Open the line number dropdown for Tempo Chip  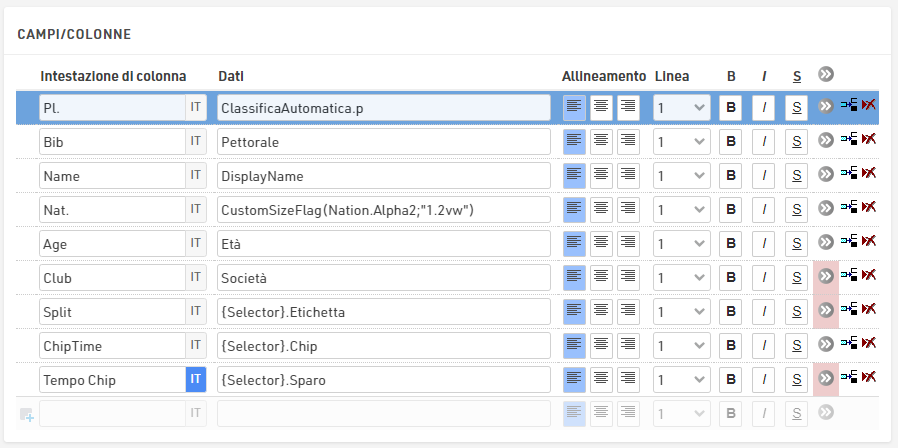point(682,380)
